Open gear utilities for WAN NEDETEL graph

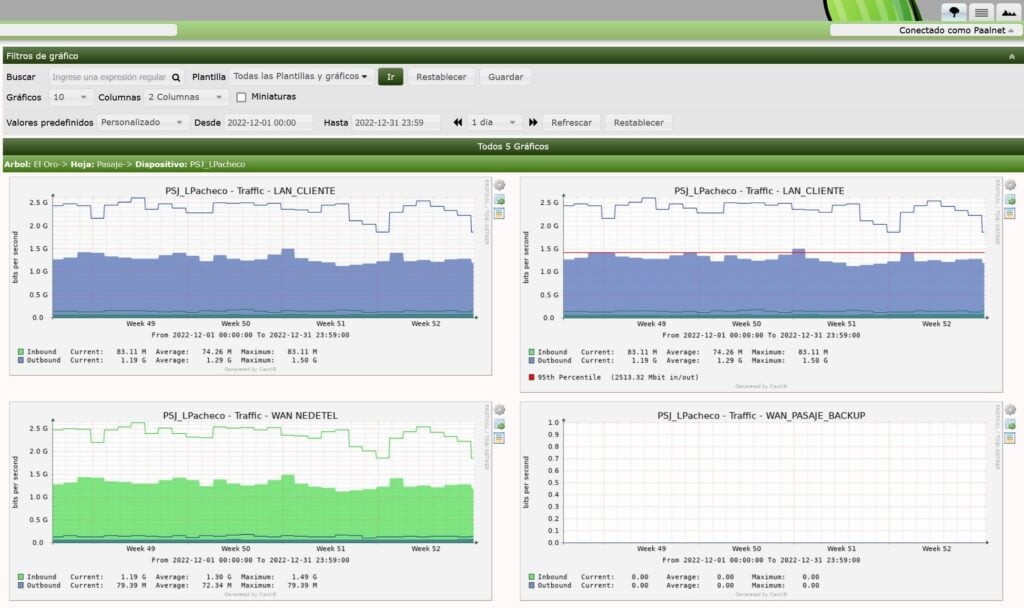[500, 410]
